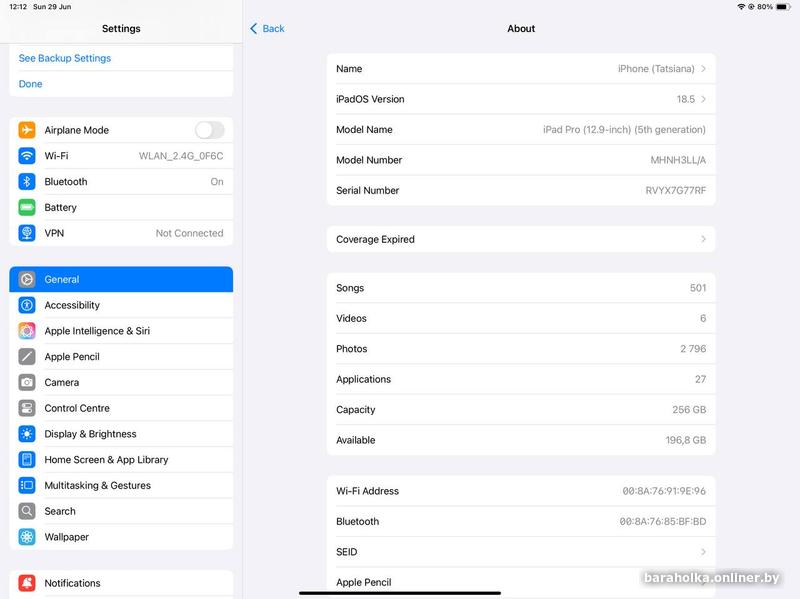
Task: Tap the Bluetooth settings icon
Action: [27, 181]
